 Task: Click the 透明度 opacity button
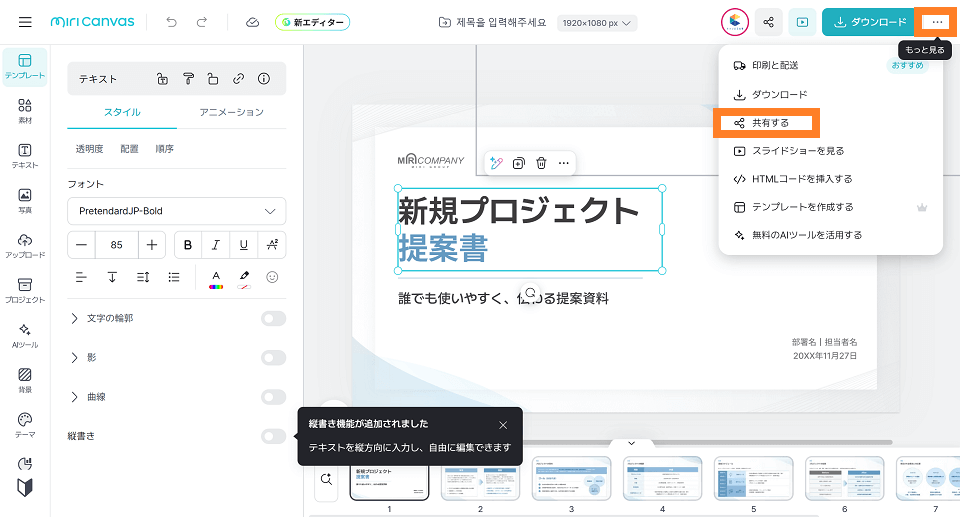tap(89, 149)
